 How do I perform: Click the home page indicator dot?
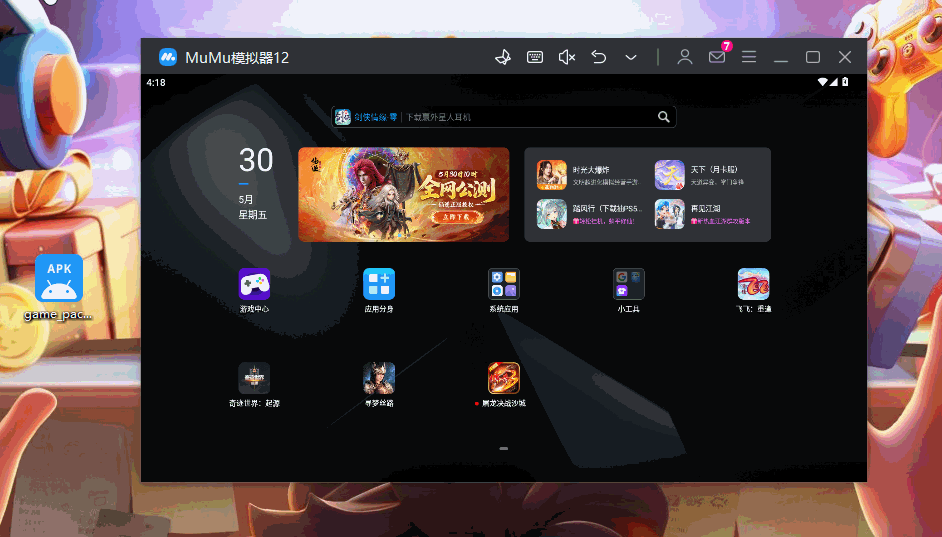click(503, 448)
